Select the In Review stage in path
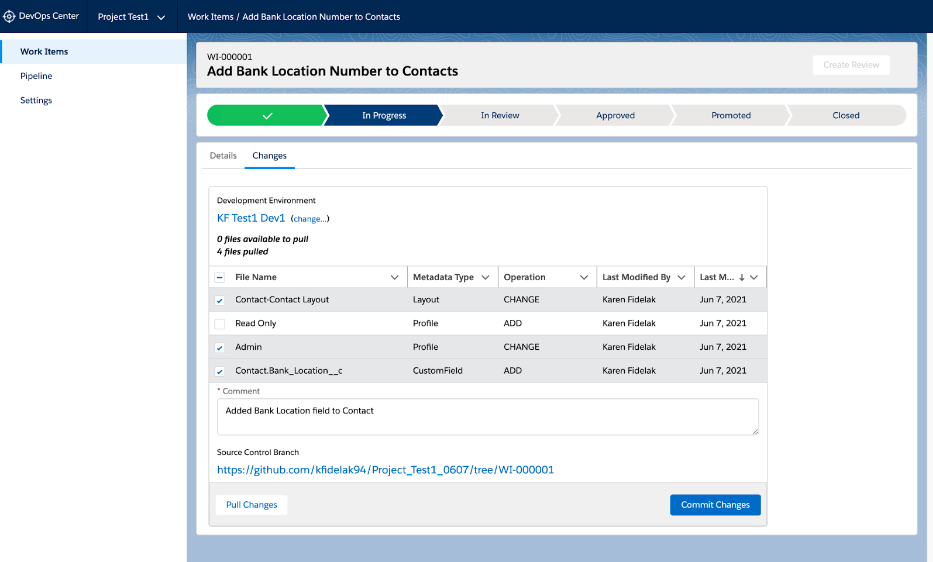 click(x=499, y=115)
